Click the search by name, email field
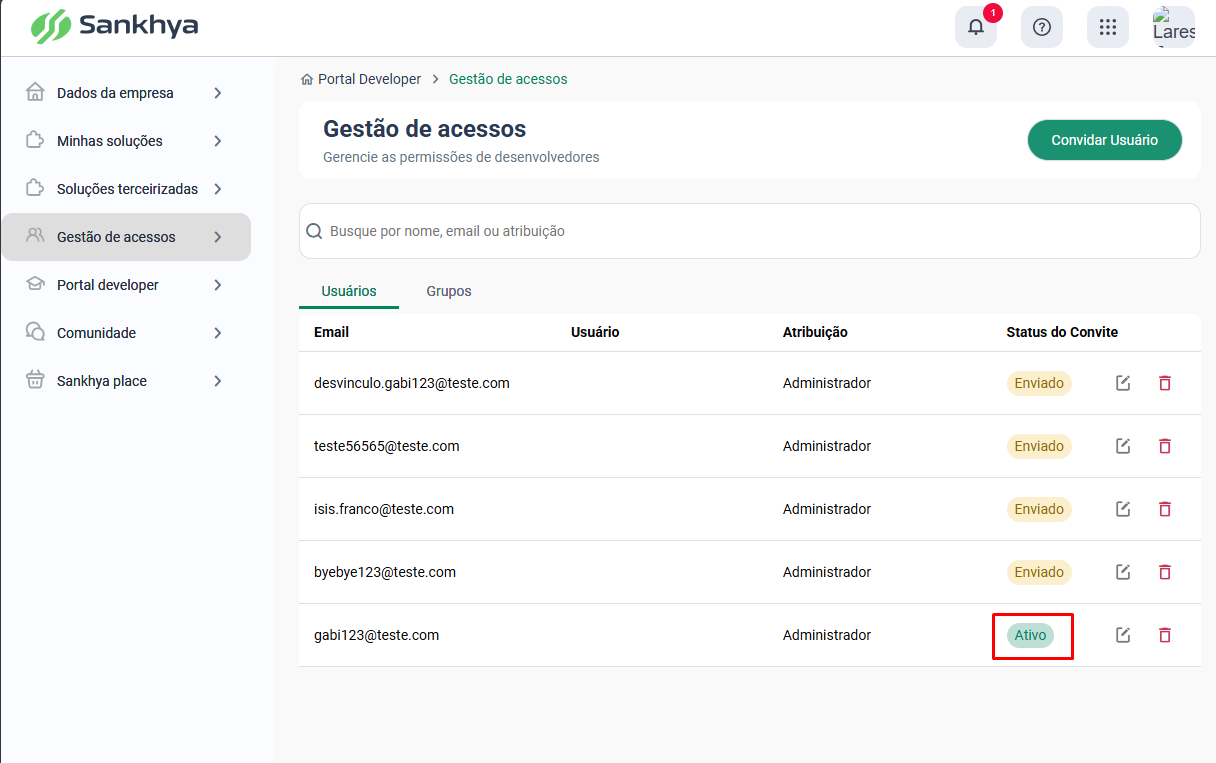The width and height of the screenshot is (1216, 763). pyautogui.click(x=750, y=231)
